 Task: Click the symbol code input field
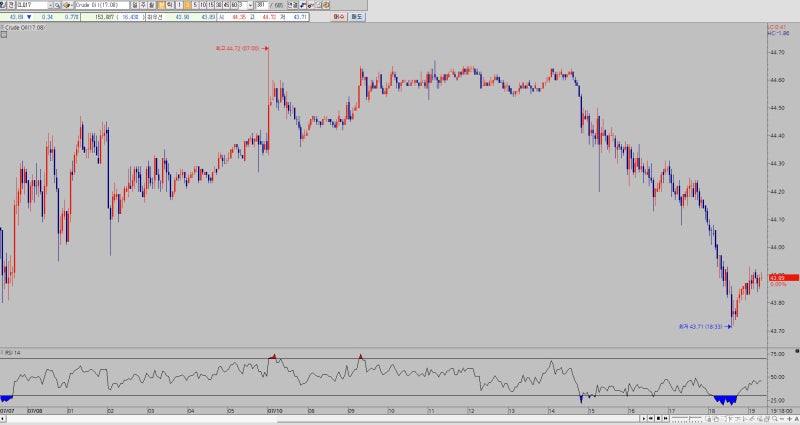[x=32, y=5]
